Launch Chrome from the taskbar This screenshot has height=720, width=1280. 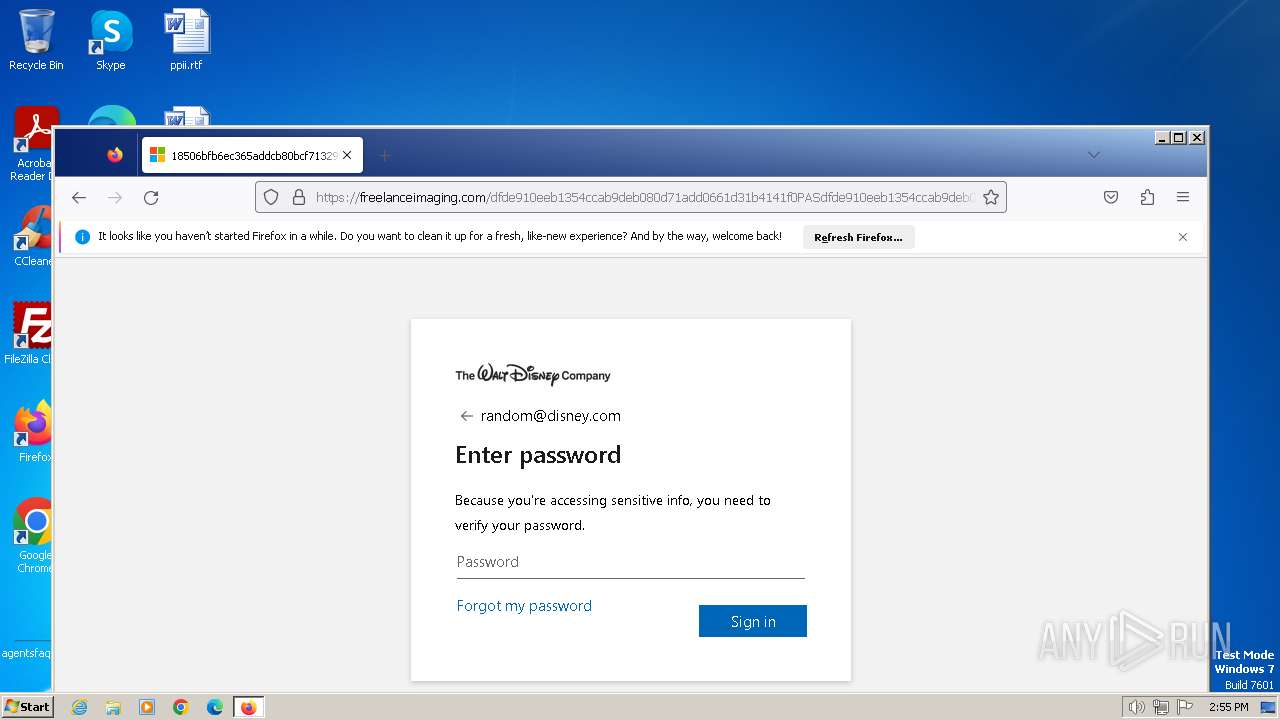(181, 707)
